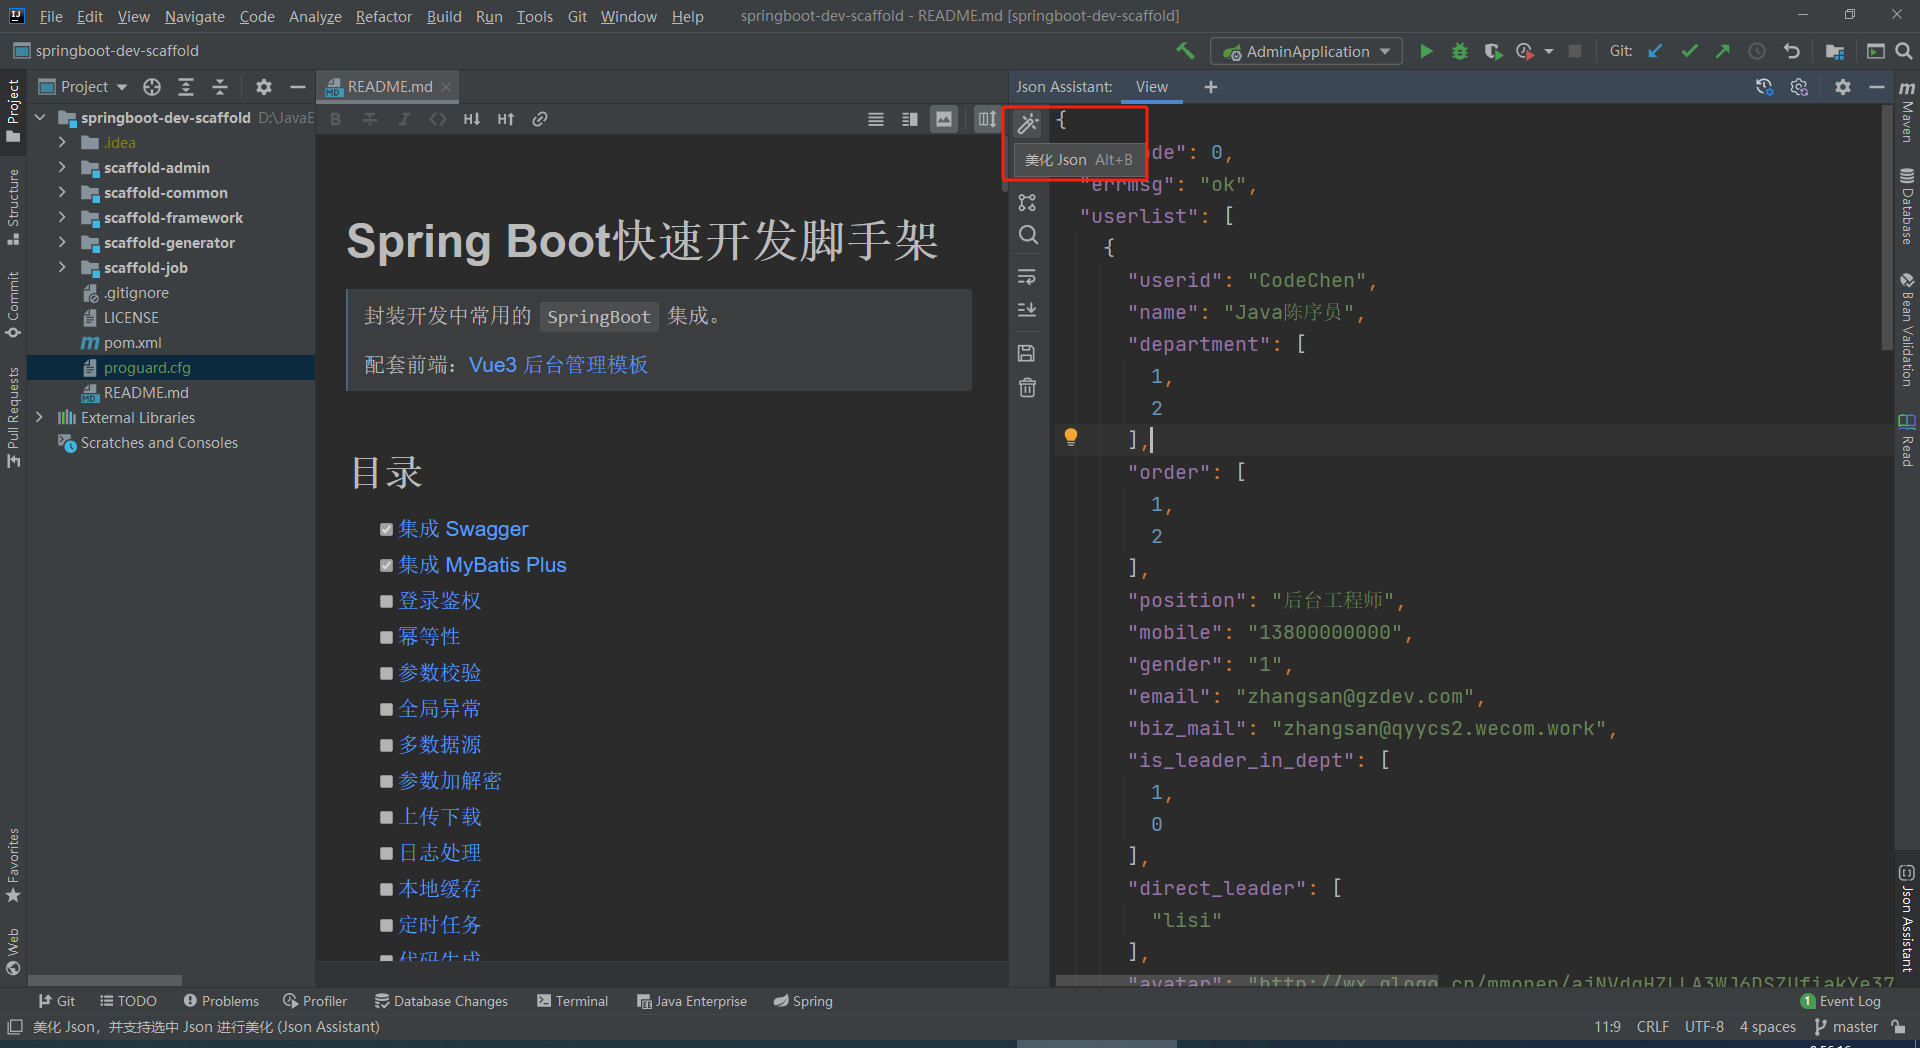
Task: Check the 全局异常 checkbox
Action: 386,709
